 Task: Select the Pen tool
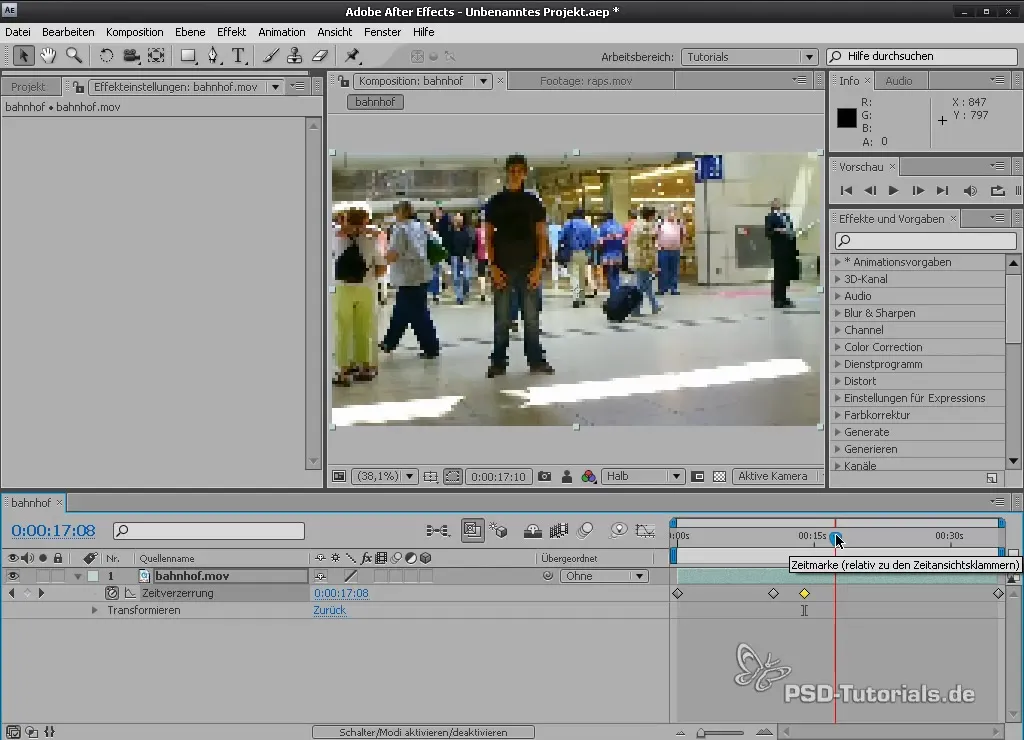pyautogui.click(x=214, y=56)
